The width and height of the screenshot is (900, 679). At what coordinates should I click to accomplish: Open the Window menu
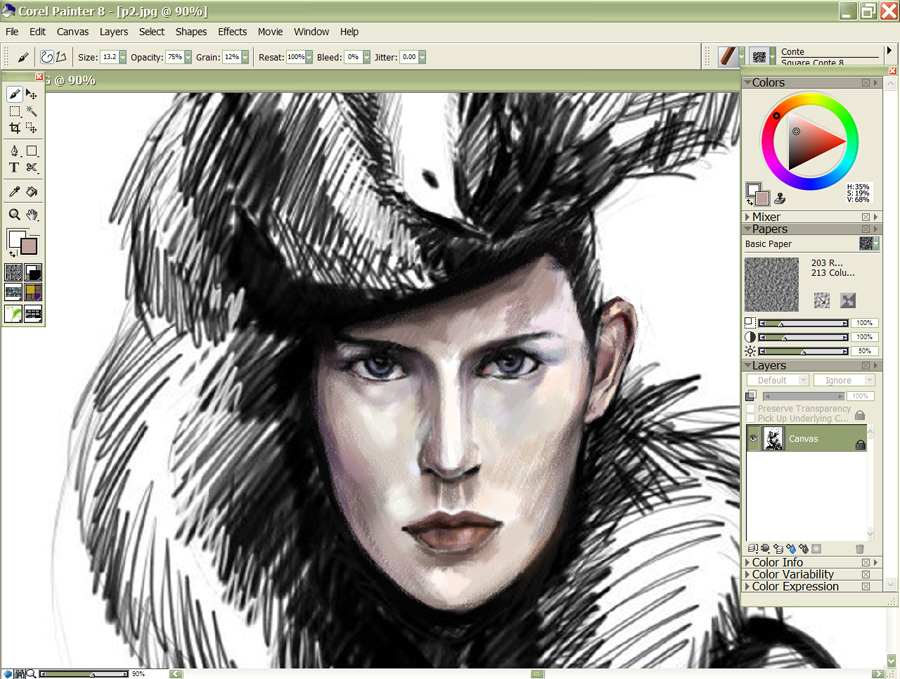point(311,32)
